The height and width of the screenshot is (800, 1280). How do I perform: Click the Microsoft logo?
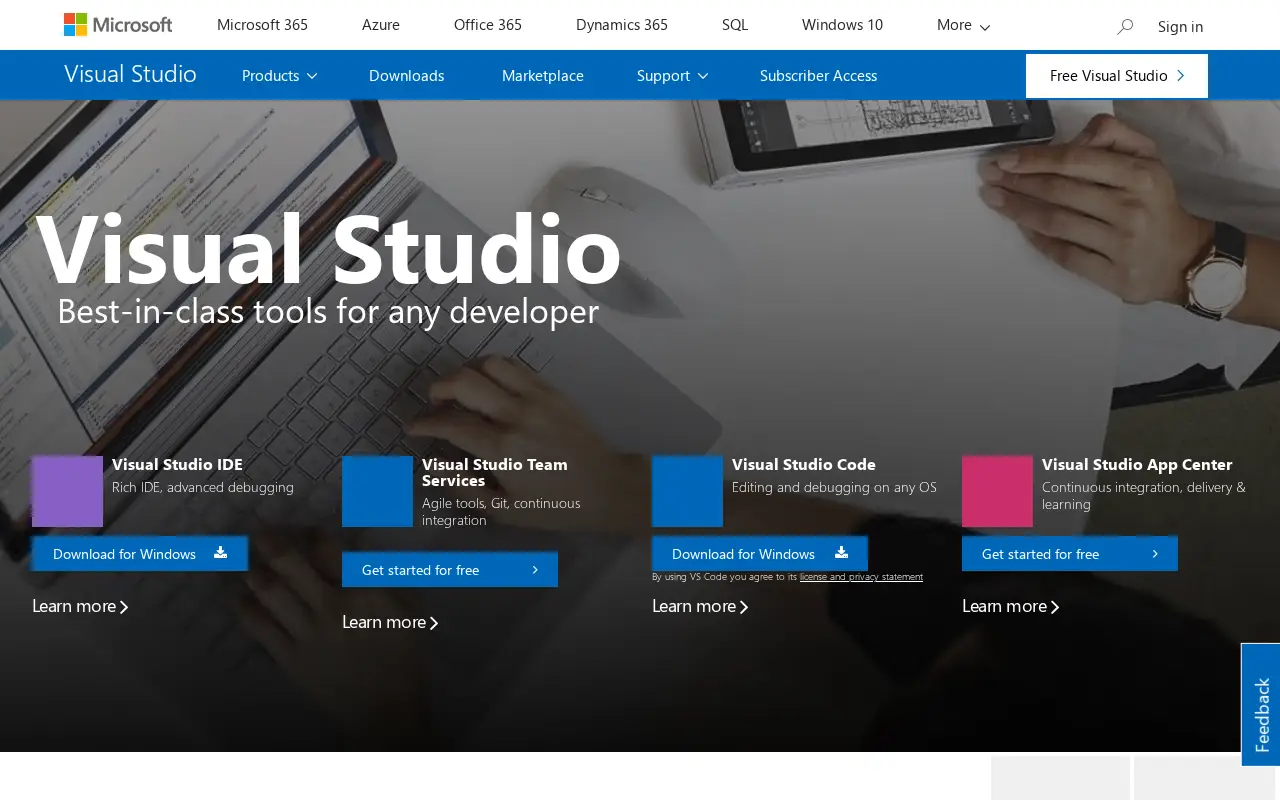click(x=118, y=25)
